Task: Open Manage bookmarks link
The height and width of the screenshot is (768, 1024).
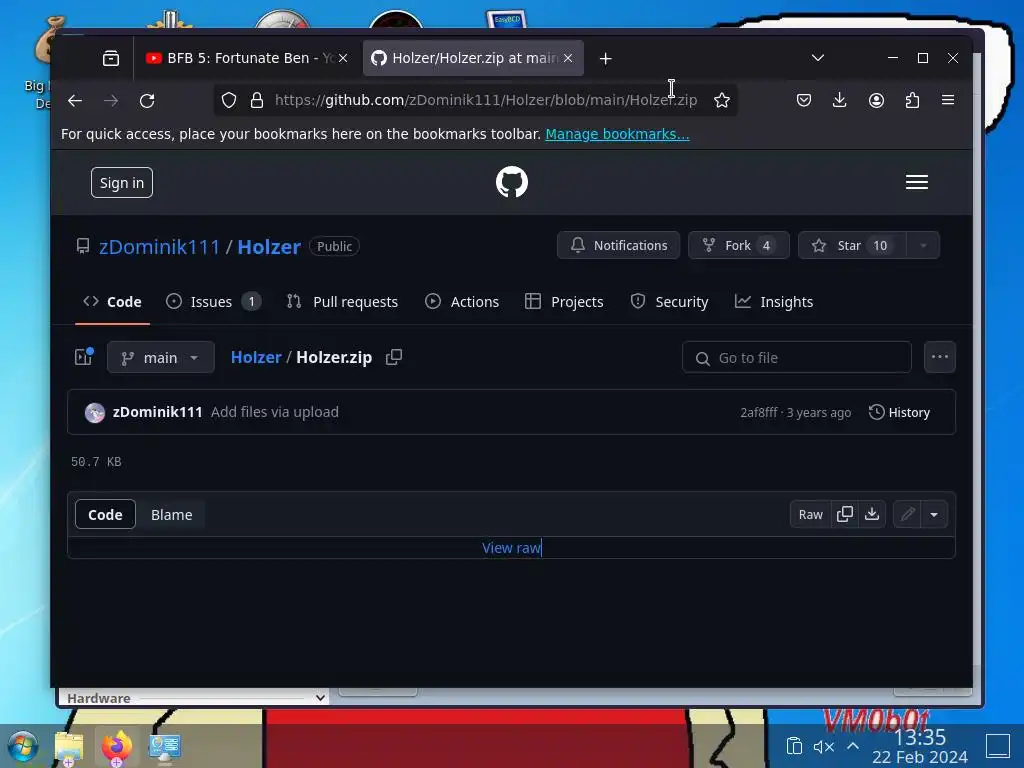Action: (617, 134)
